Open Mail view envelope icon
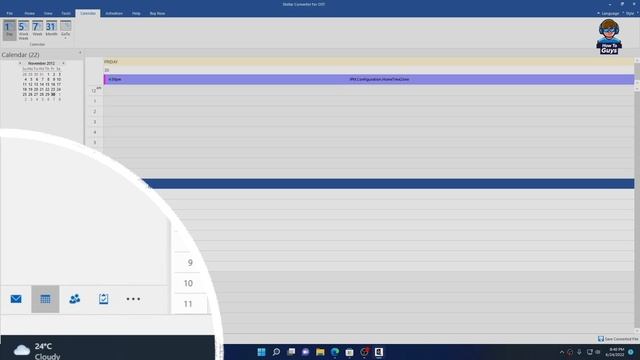 click(16, 299)
